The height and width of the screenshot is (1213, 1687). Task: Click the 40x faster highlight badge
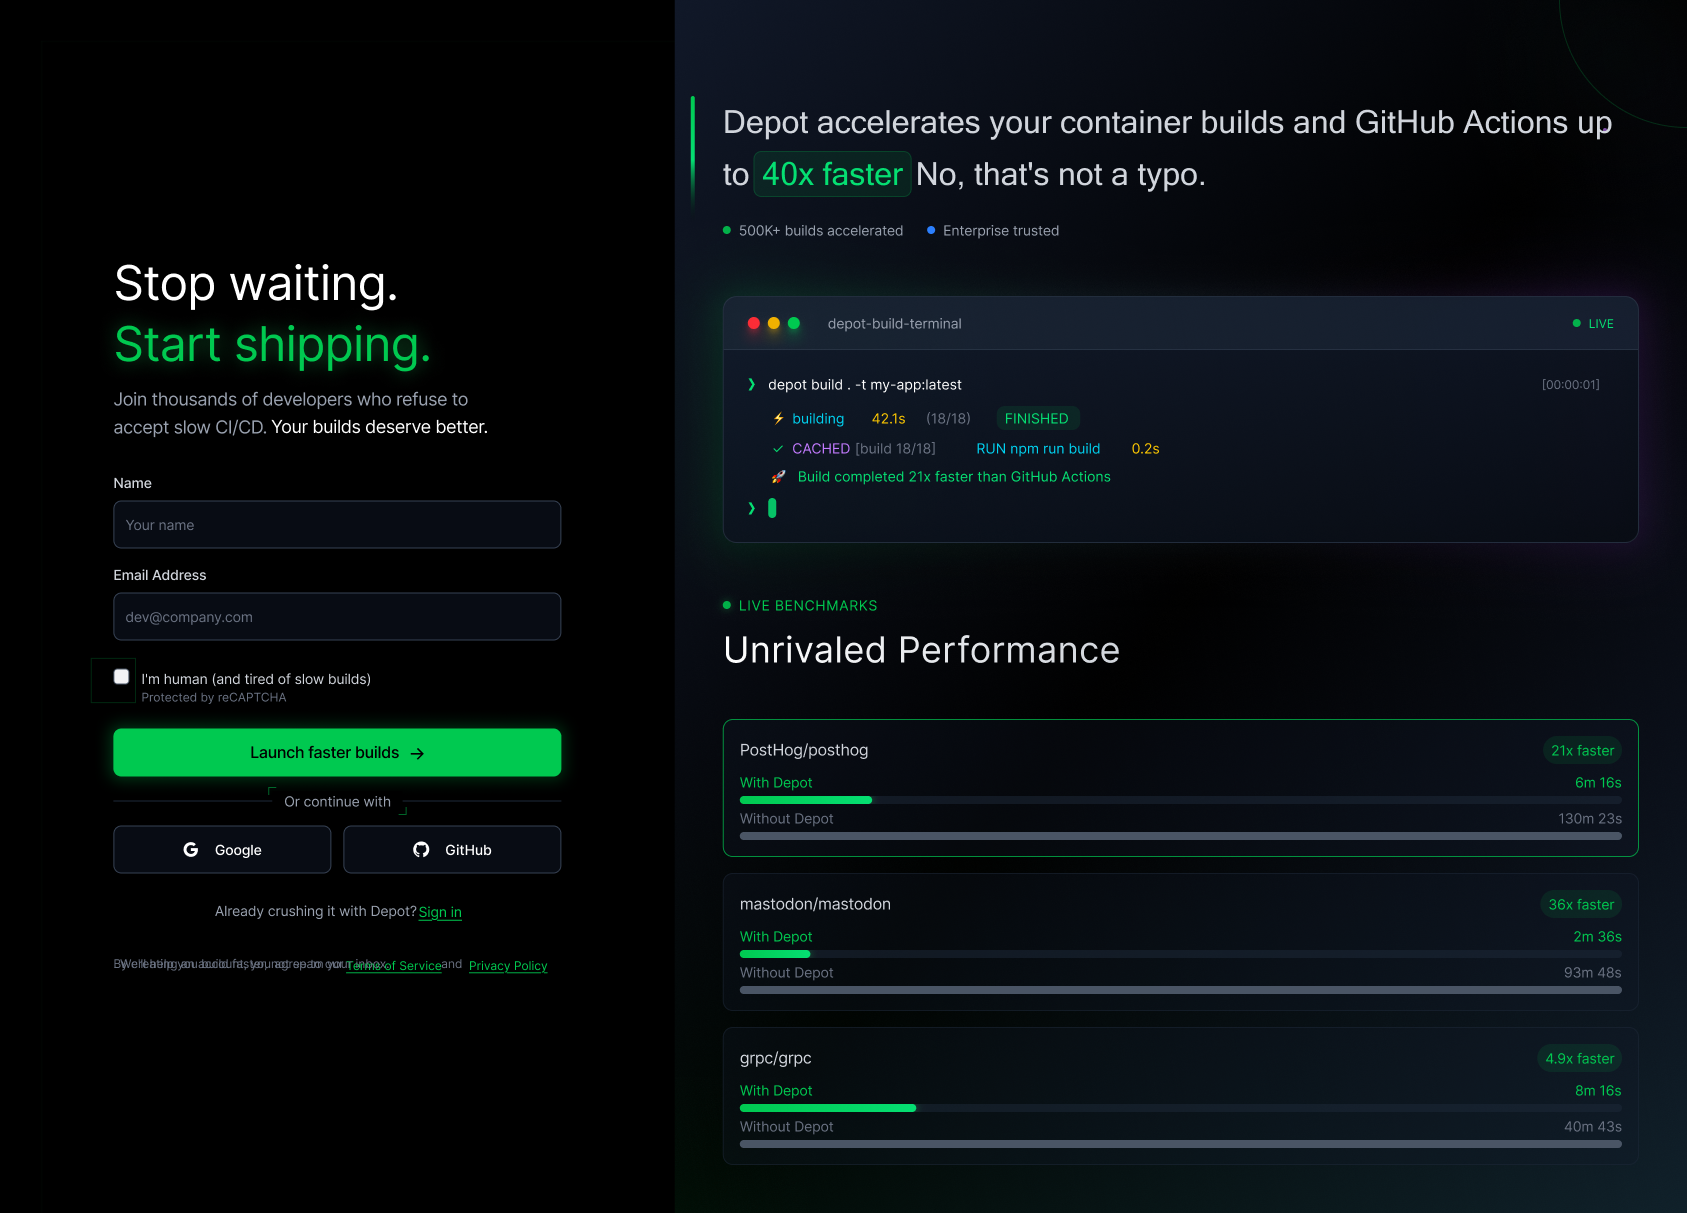click(832, 175)
